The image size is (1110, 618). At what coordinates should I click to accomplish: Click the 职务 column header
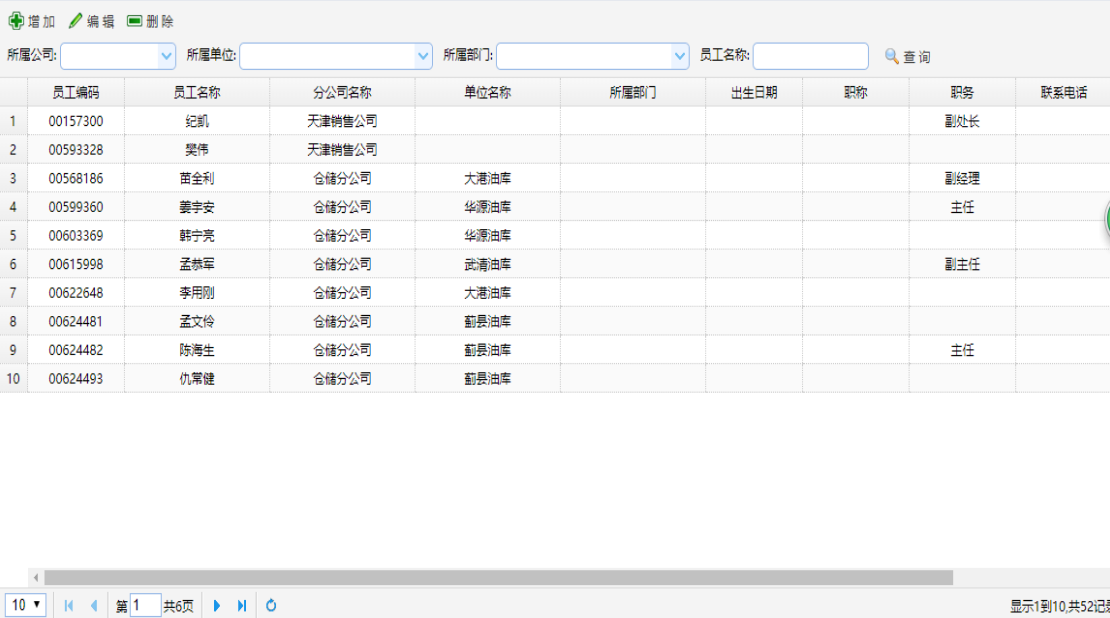tap(962, 92)
